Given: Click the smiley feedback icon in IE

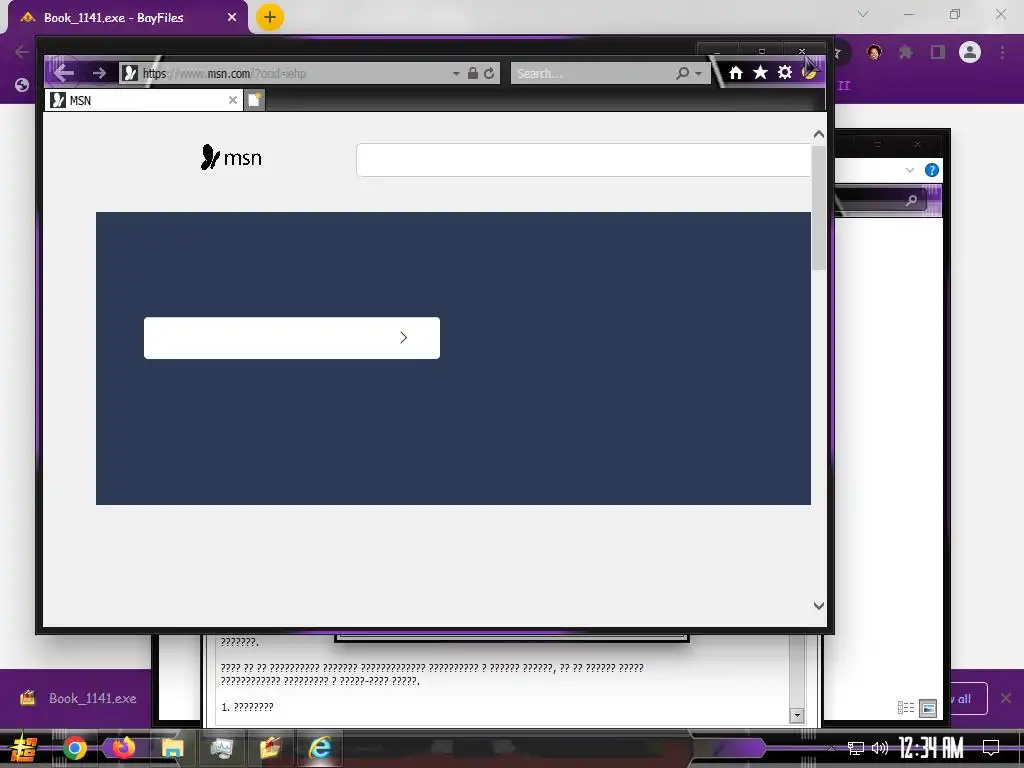Looking at the screenshot, I should coord(808,72).
